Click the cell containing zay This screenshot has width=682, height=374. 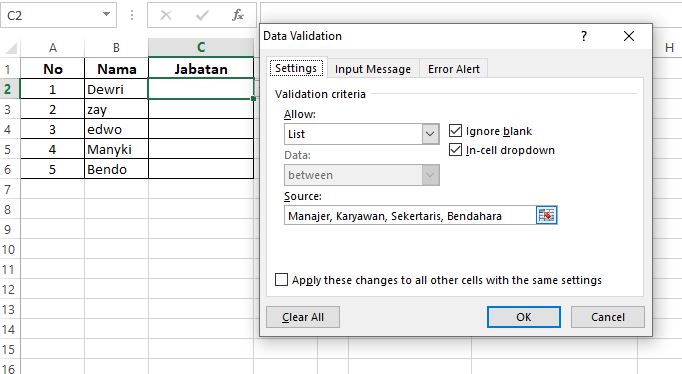[117, 109]
